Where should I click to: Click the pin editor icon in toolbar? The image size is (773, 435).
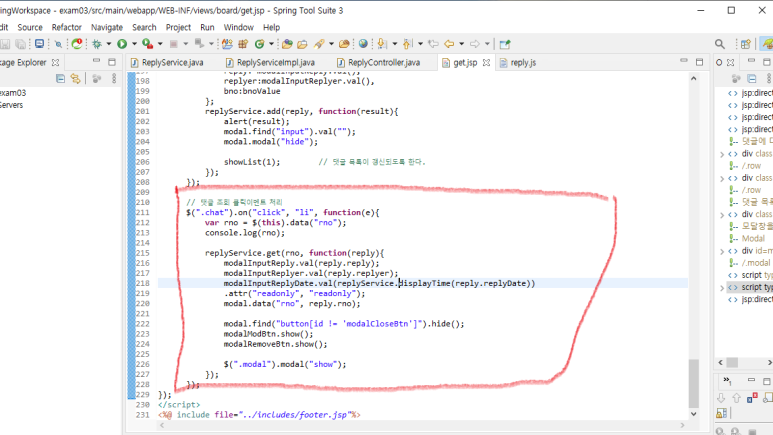(505, 44)
